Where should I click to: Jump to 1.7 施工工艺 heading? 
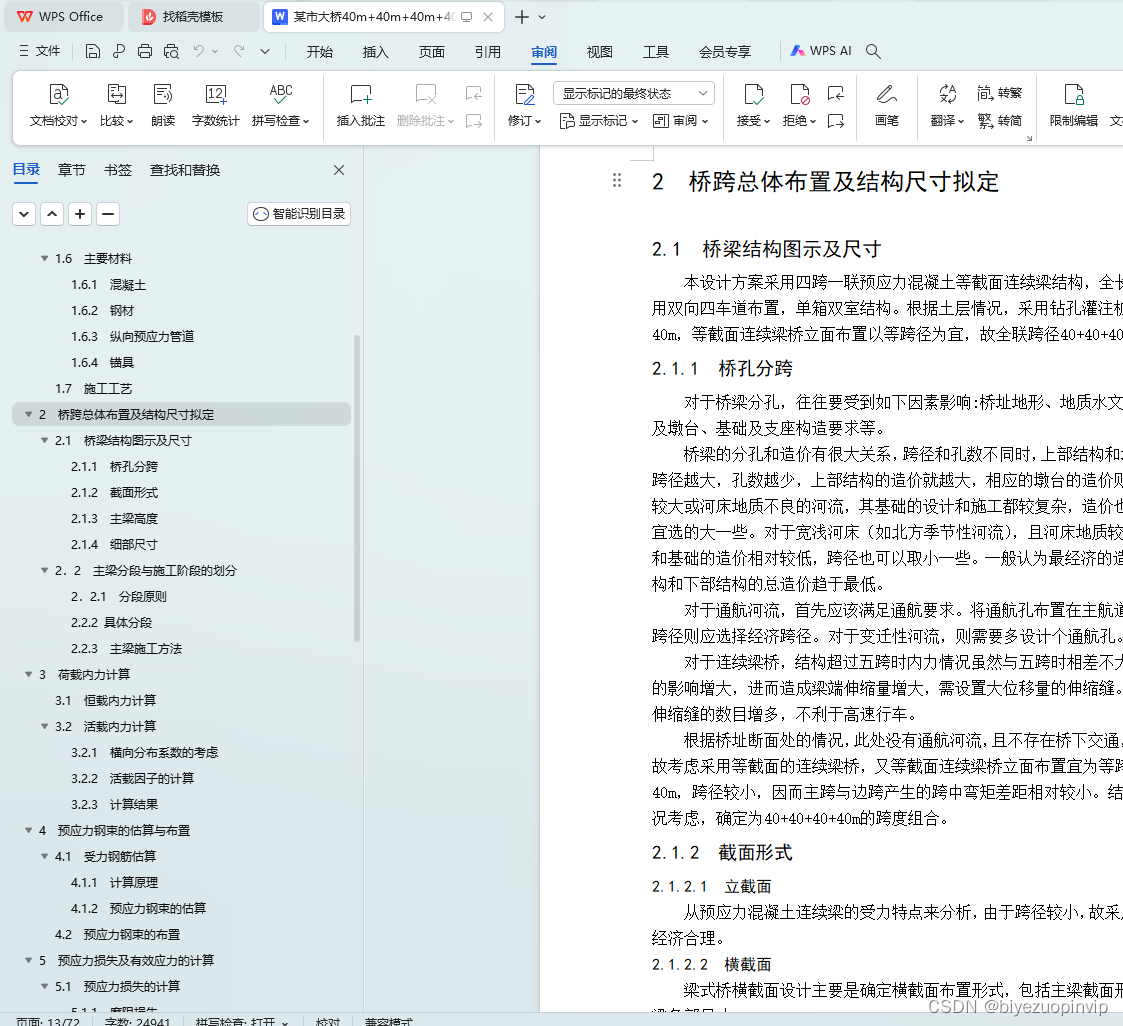[x=94, y=389]
